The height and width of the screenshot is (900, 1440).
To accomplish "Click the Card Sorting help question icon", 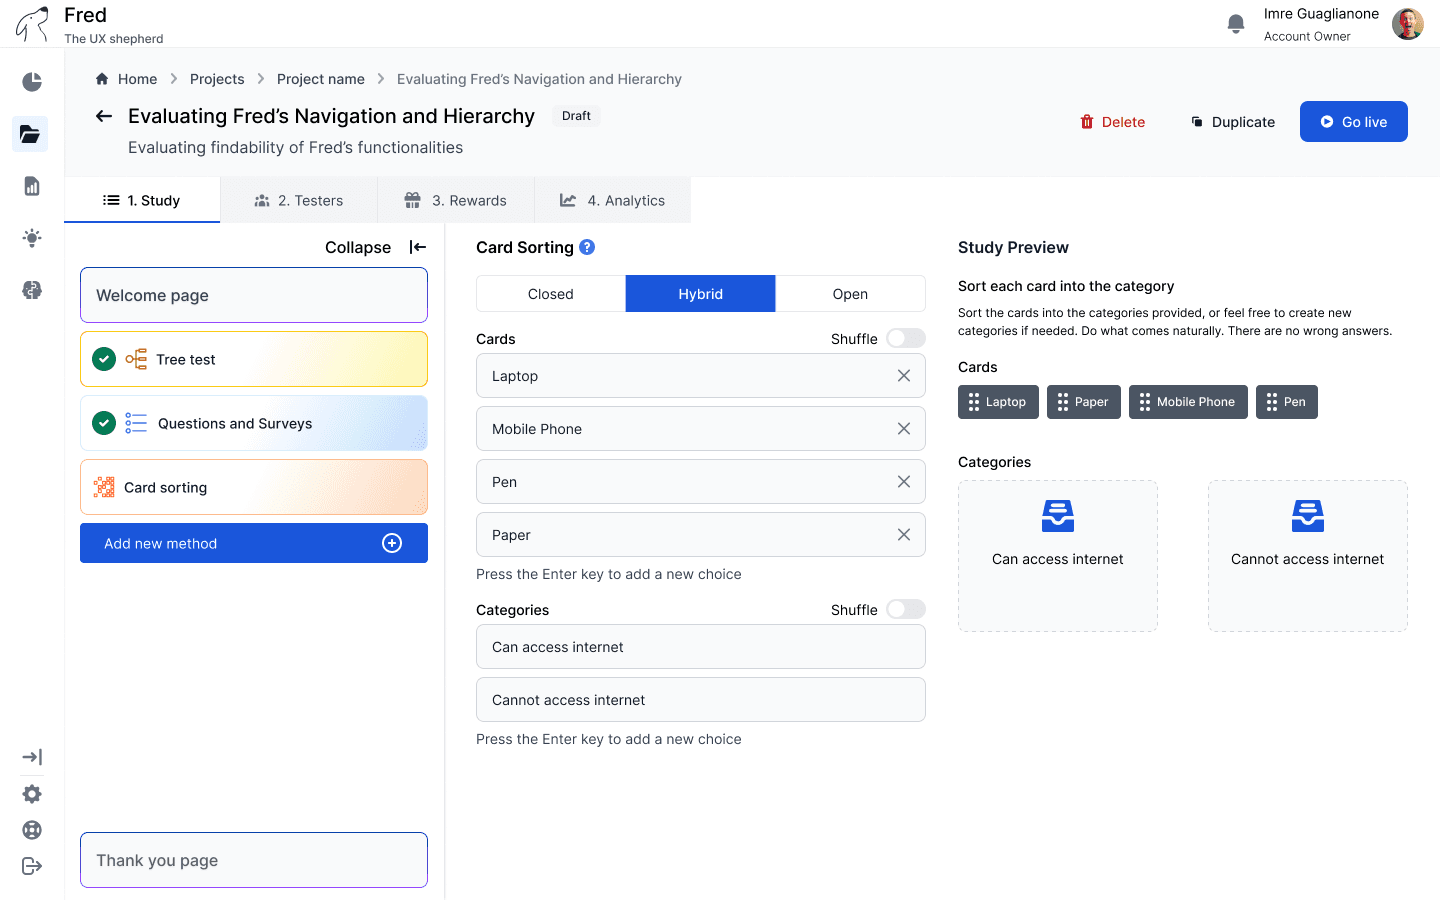I will pyautogui.click(x=587, y=247).
